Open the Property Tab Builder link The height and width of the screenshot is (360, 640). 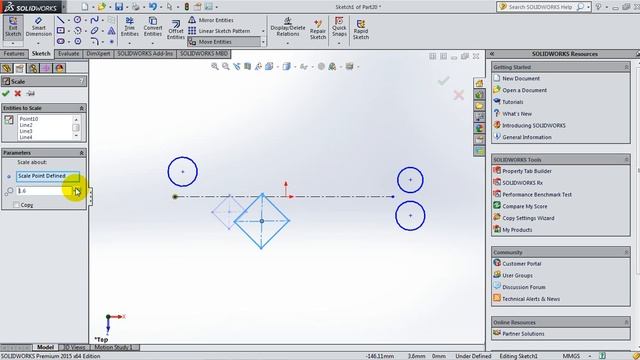click(x=527, y=171)
